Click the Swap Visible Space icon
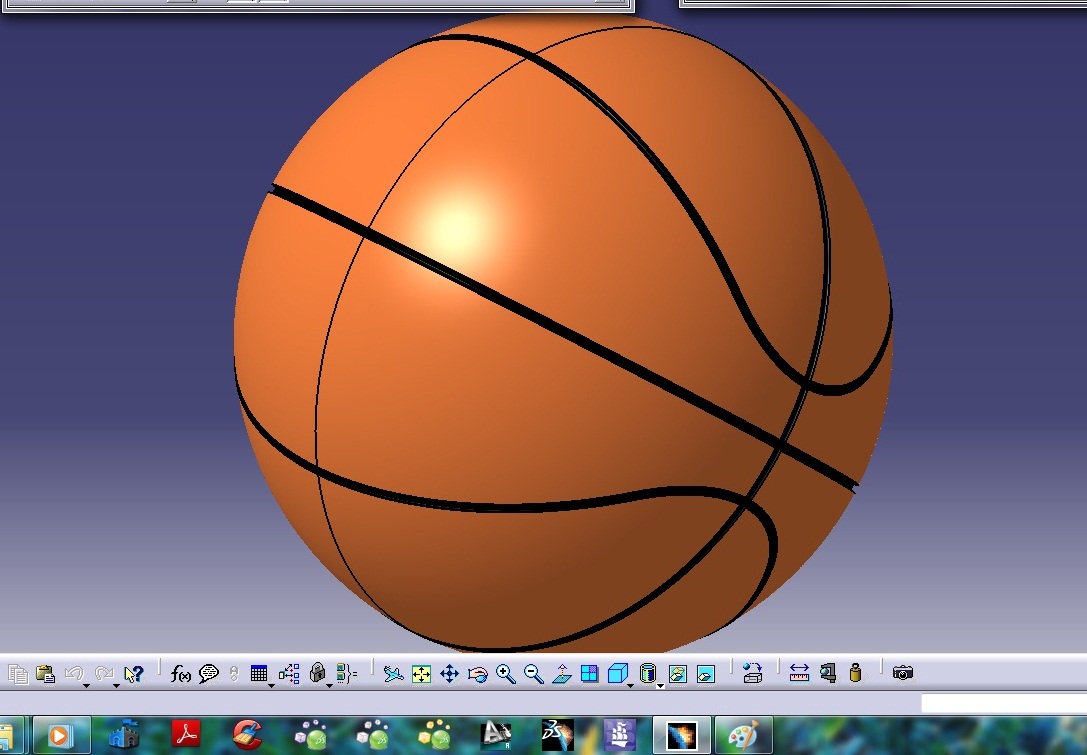Viewport: 1087px width, 755px height. pyautogui.click(x=706, y=674)
